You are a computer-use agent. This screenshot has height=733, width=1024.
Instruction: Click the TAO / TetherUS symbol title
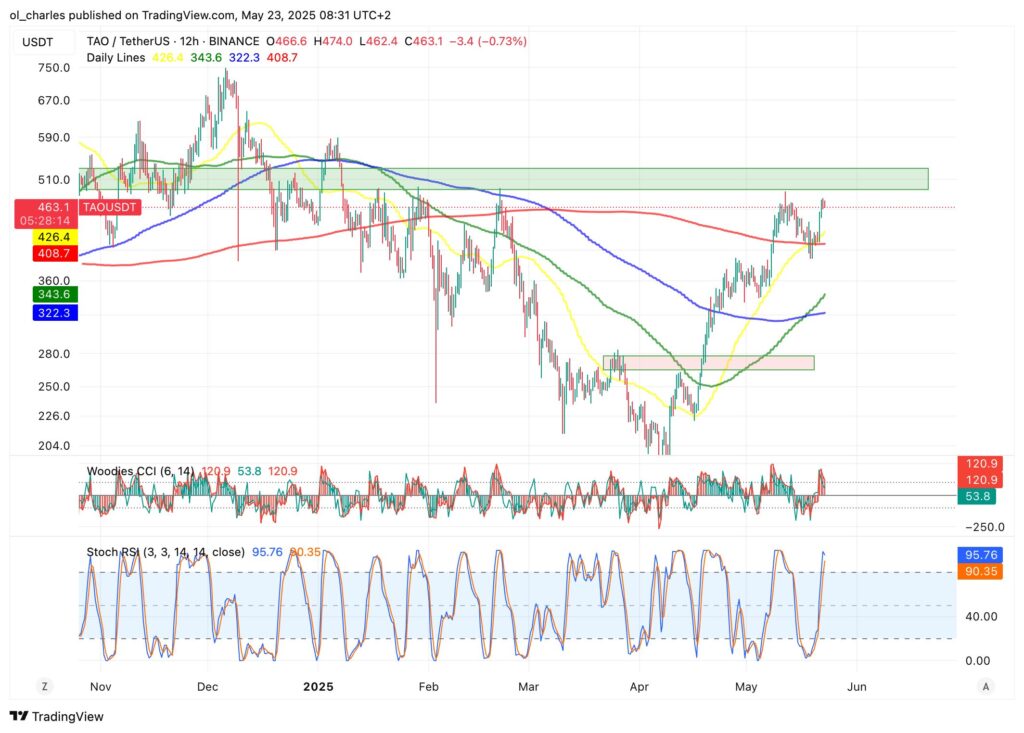pyautogui.click(x=134, y=42)
